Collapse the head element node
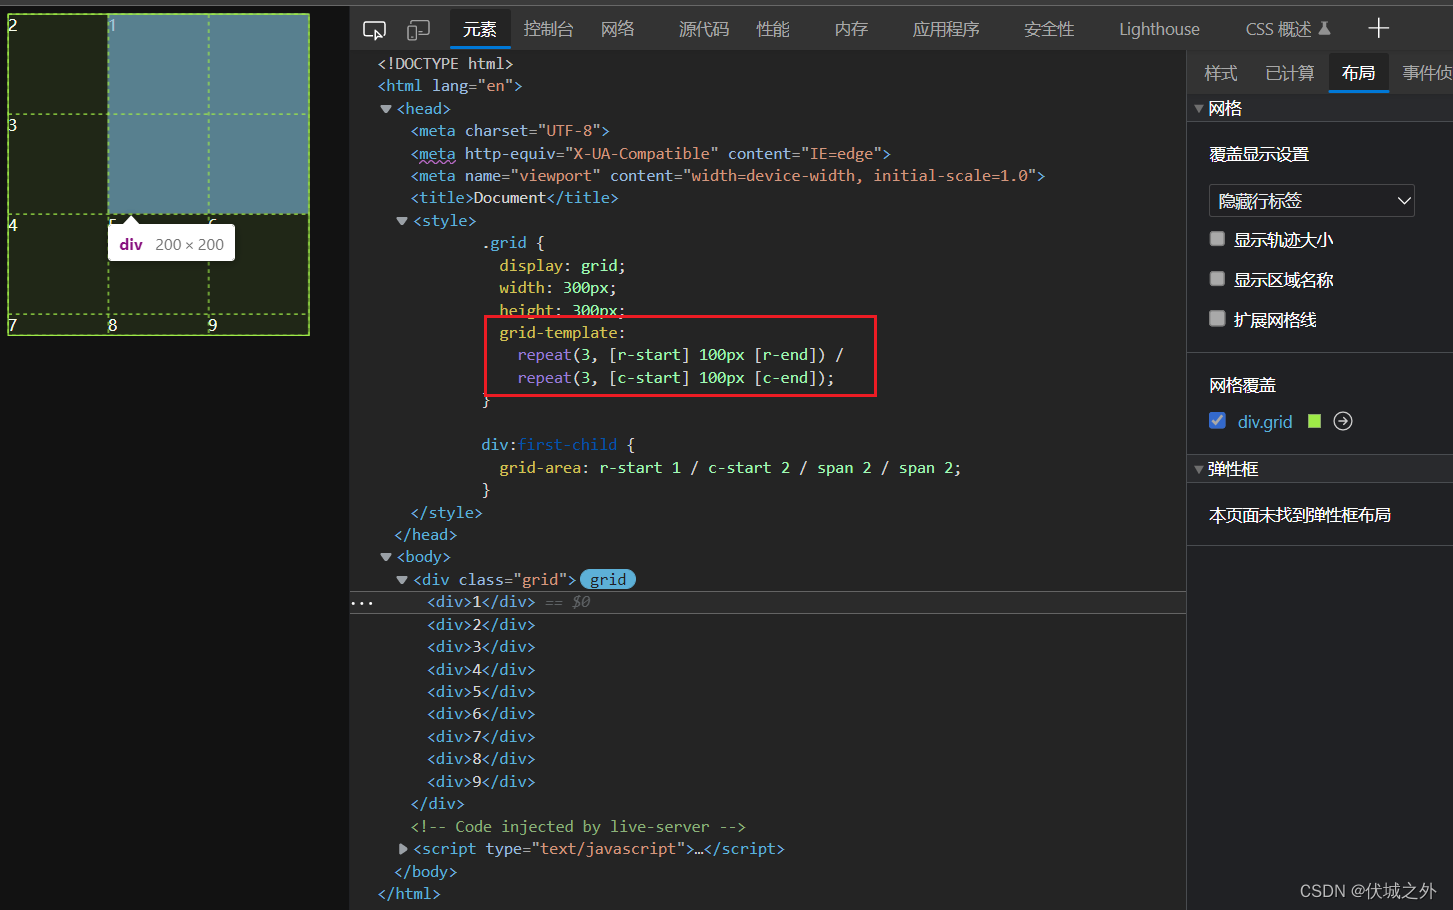The height and width of the screenshot is (910, 1453). (386, 109)
